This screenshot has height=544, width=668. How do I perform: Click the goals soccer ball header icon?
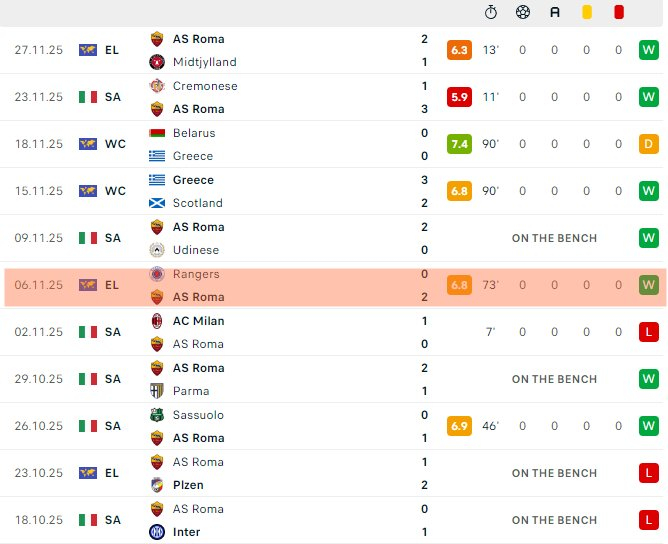coord(523,12)
